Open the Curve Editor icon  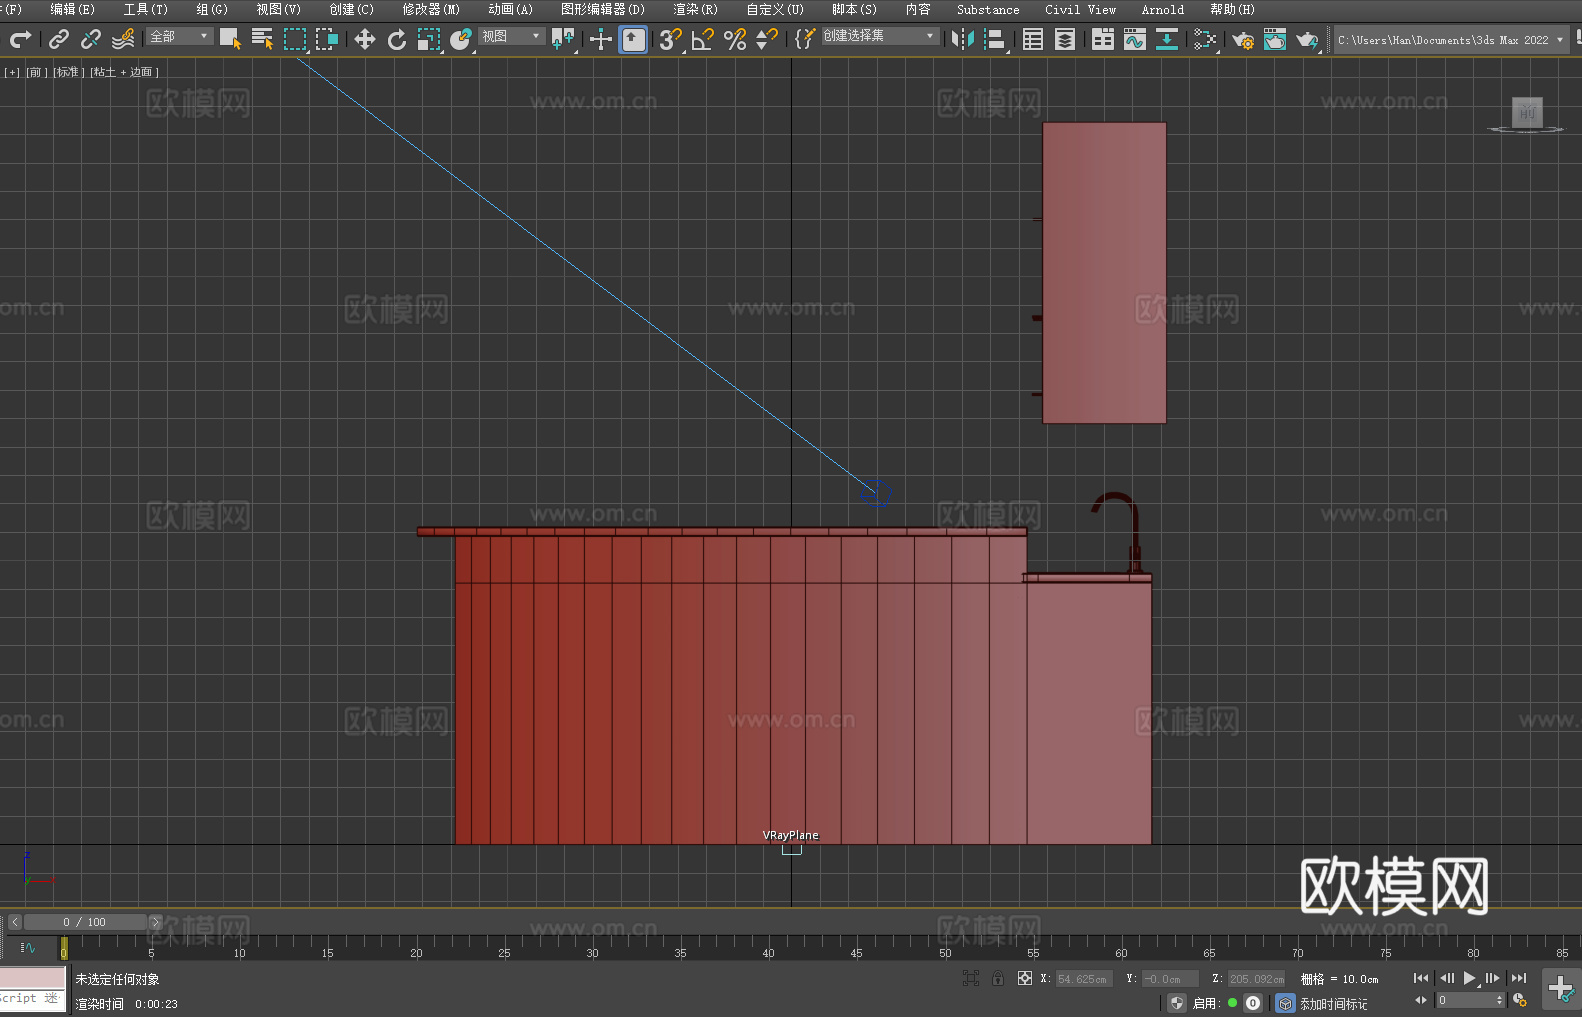[1135, 39]
